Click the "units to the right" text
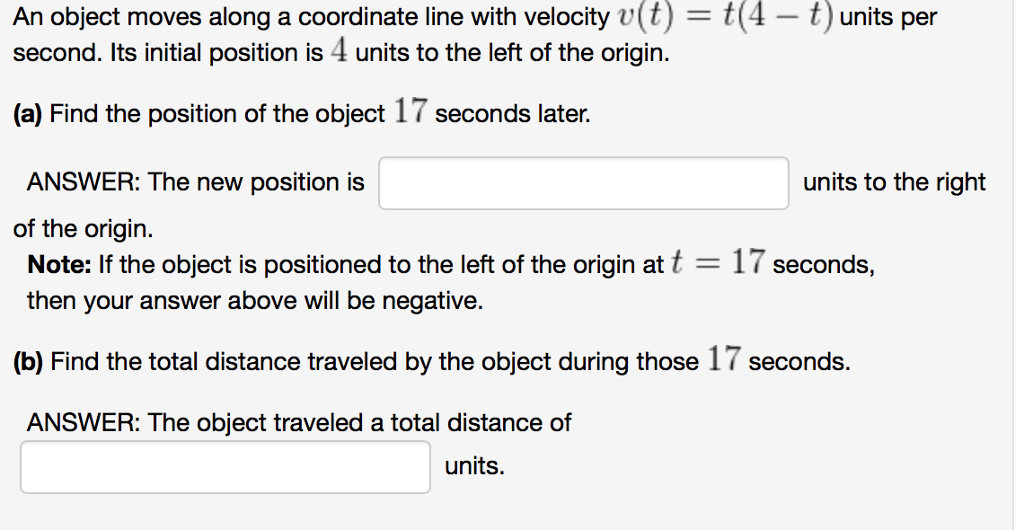 tap(894, 182)
